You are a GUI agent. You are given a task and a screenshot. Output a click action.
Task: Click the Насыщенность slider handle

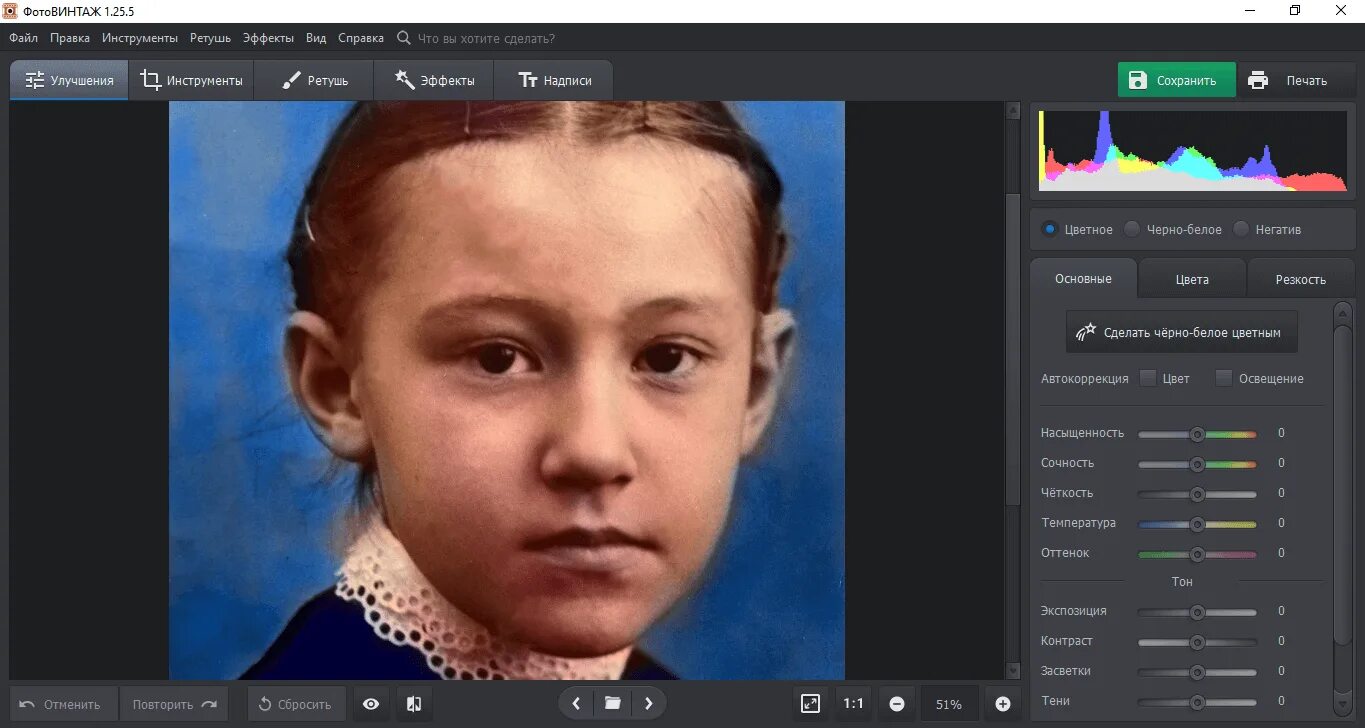pyautogui.click(x=1196, y=434)
